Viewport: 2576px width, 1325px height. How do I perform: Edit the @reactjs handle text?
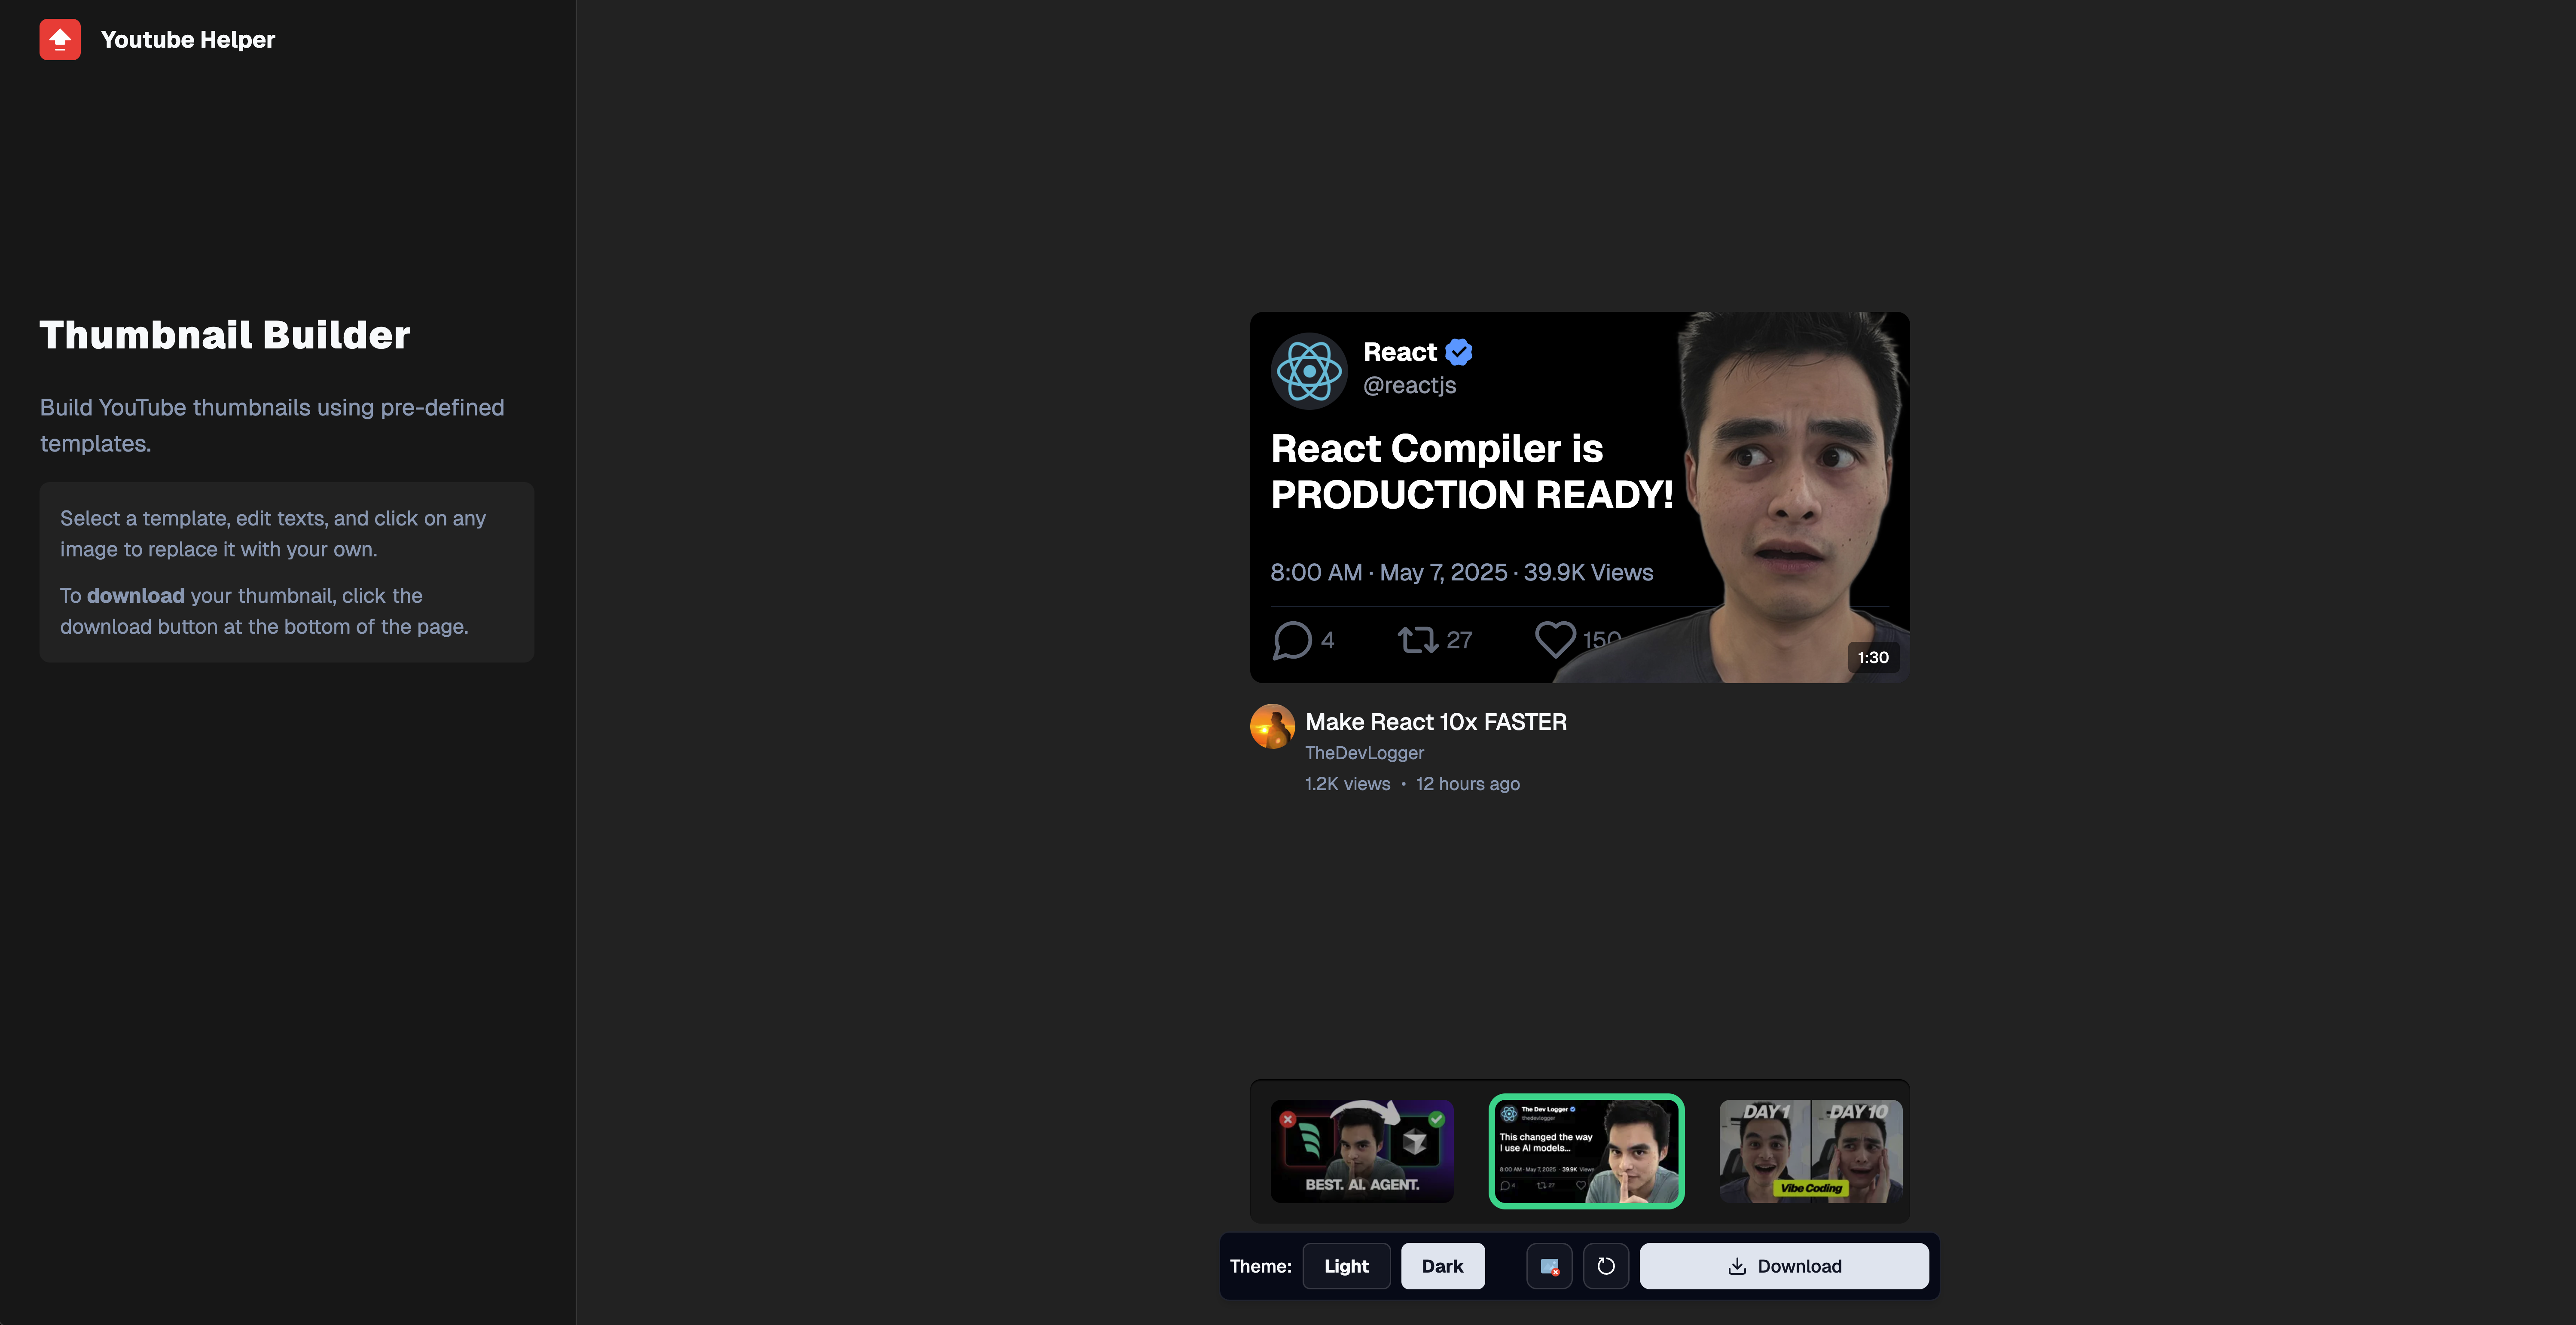tap(1409, 385)
